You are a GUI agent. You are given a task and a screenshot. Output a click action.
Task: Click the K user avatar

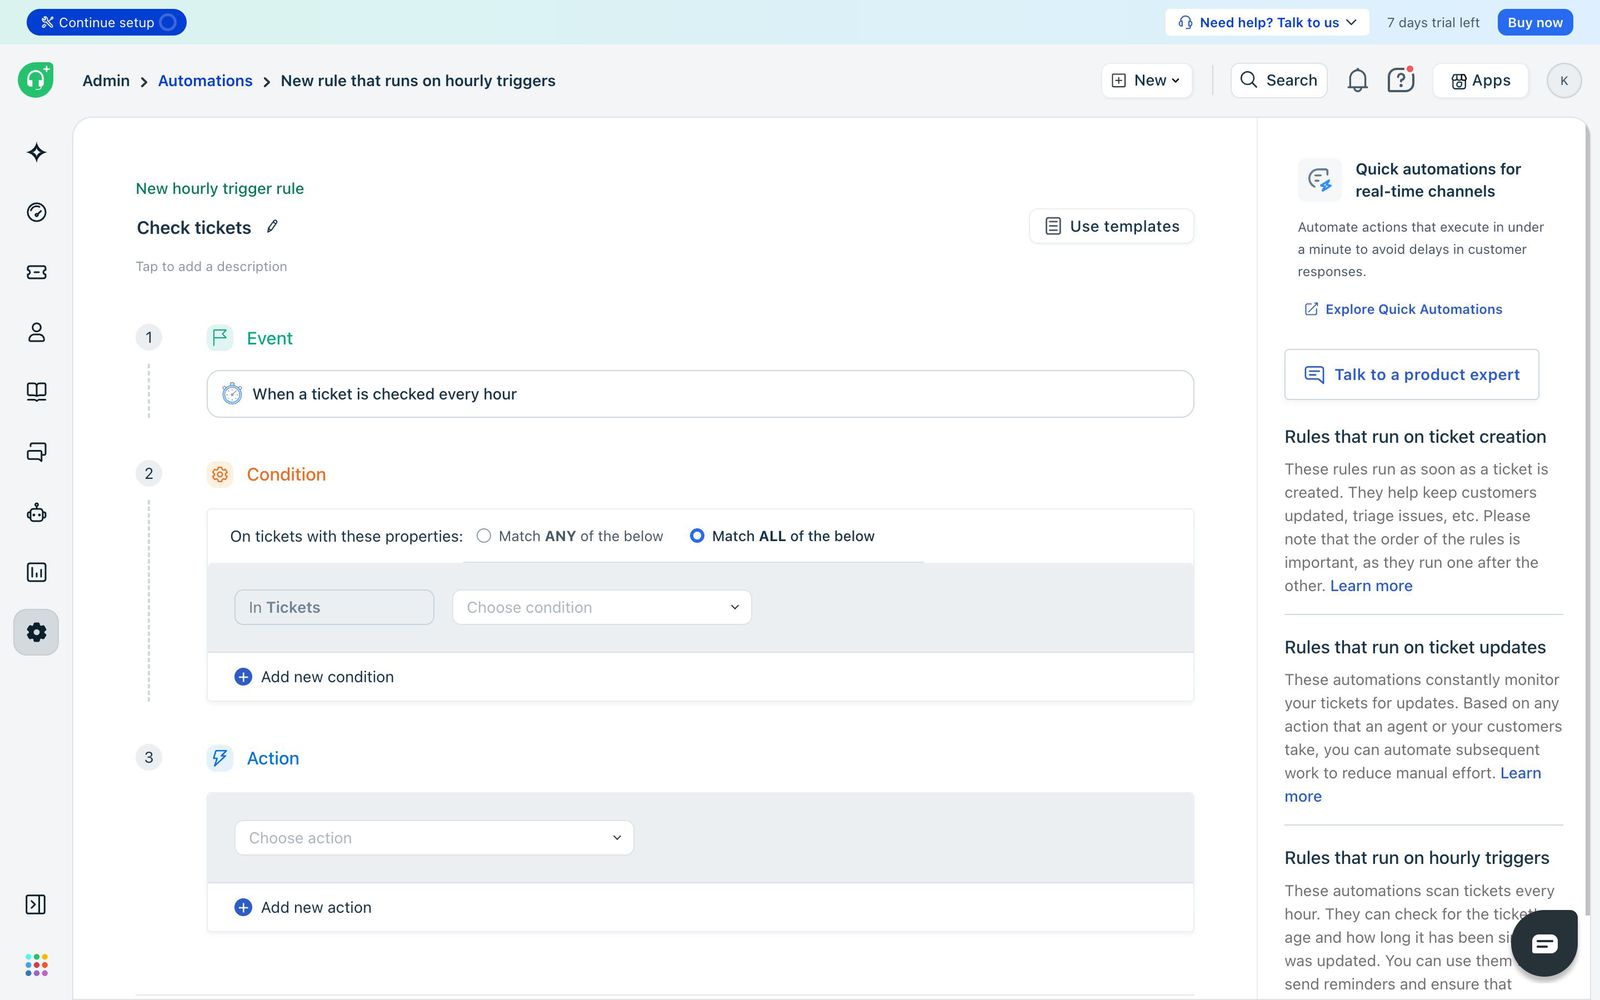(1564, 80)
